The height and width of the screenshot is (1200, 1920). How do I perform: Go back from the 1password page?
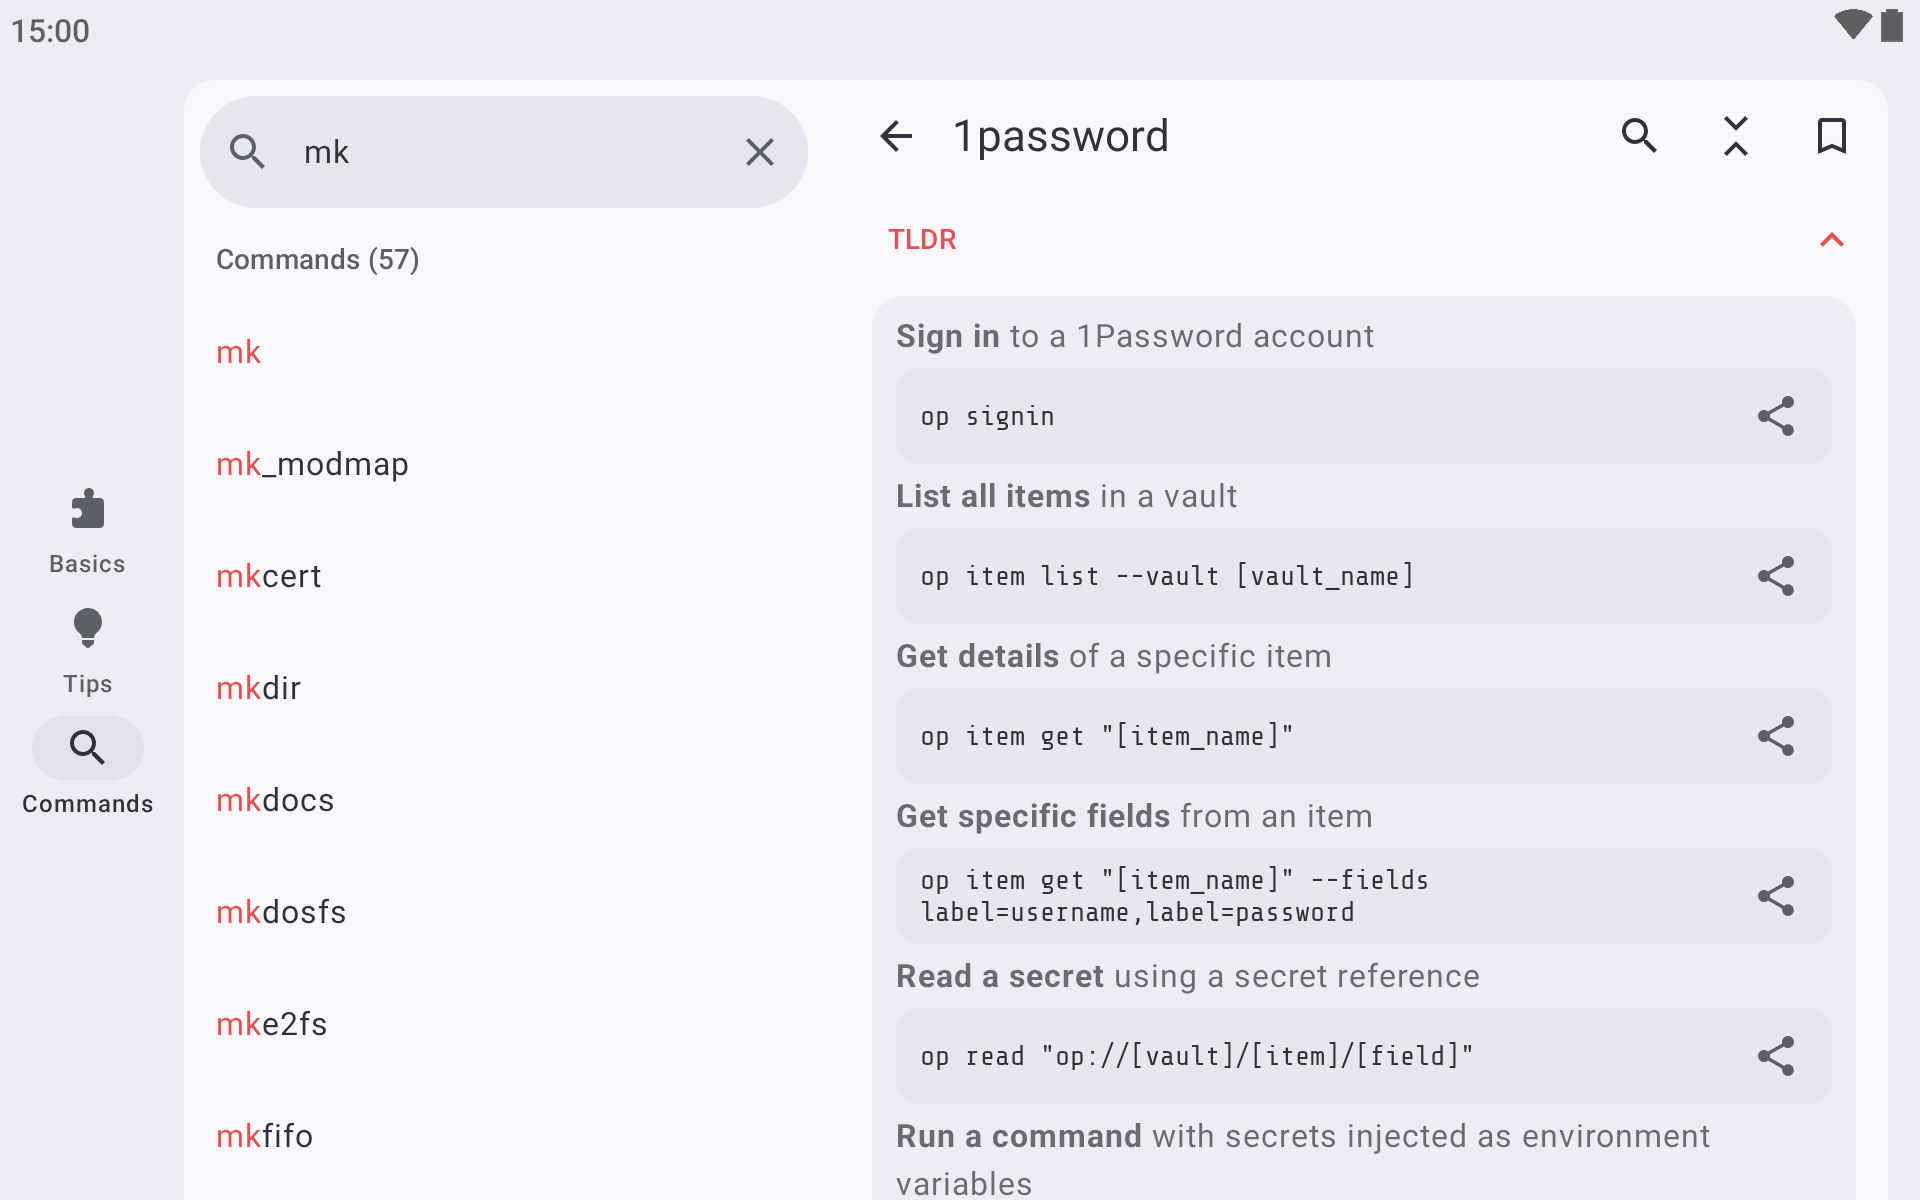(896, 136)
